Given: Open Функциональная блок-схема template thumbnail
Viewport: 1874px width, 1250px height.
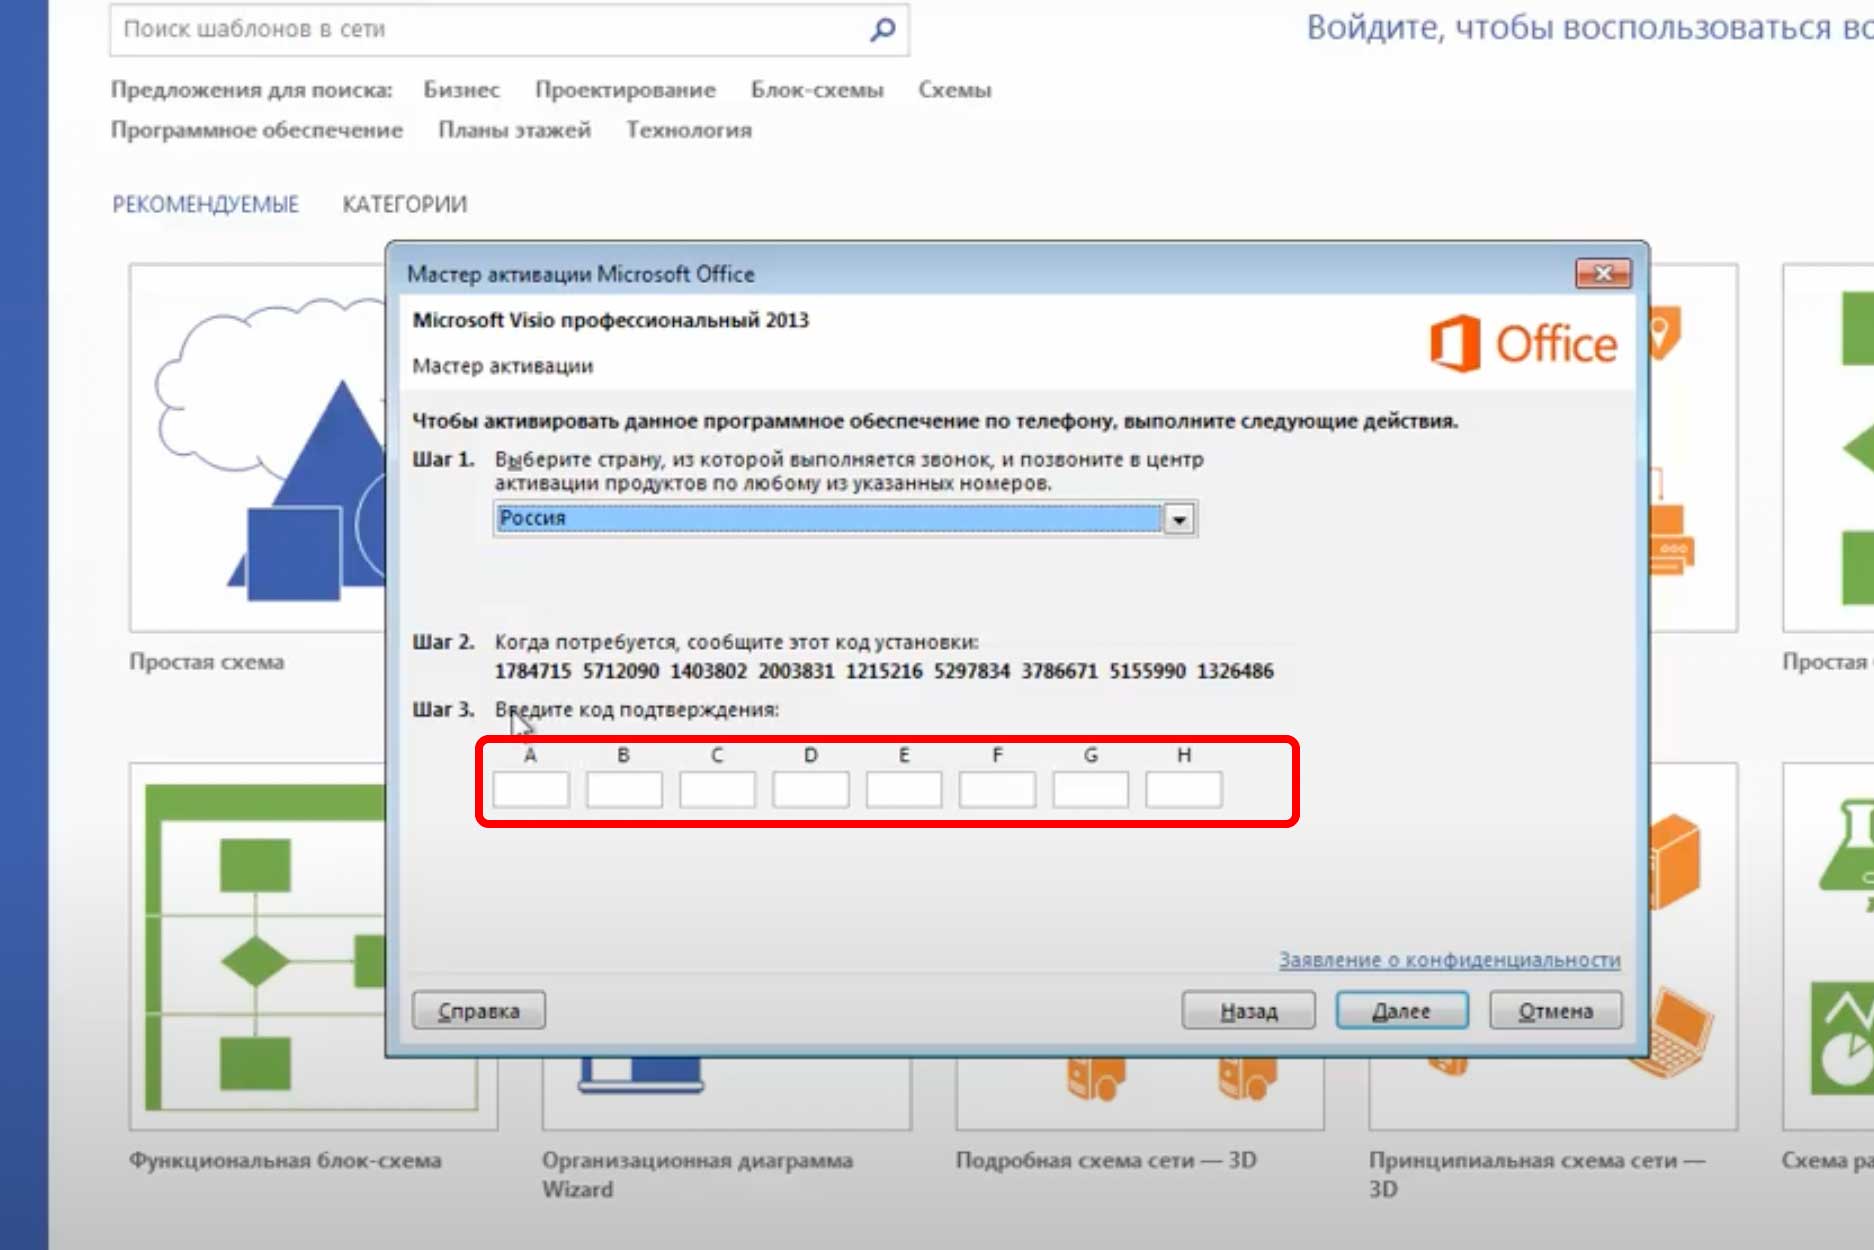Looking at the screenshot, I should click(x=258, y=947).
